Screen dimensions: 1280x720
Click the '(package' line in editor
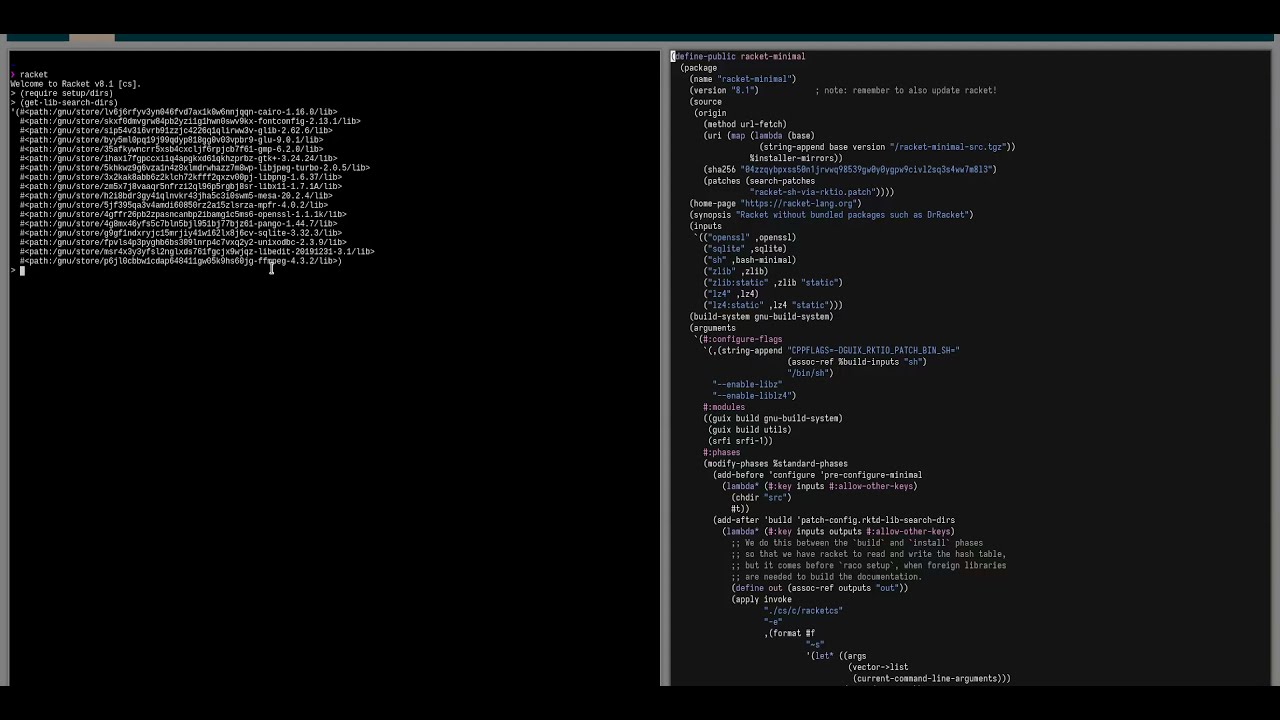[x=699, y=68]
